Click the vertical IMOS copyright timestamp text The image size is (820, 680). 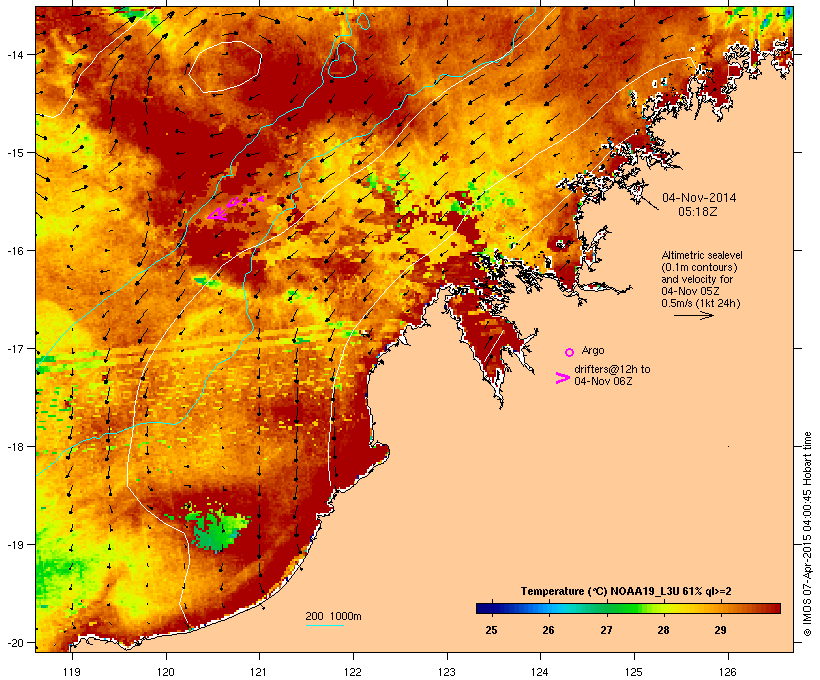click(x=807, y=534)
